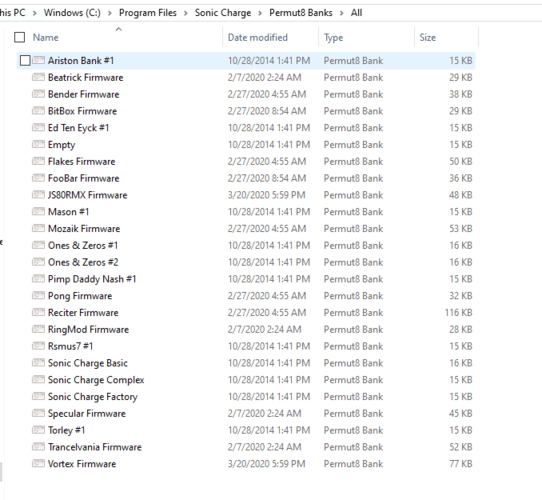Click the Torley #1 file icon
542x500 pixels.
click(38, 430)
